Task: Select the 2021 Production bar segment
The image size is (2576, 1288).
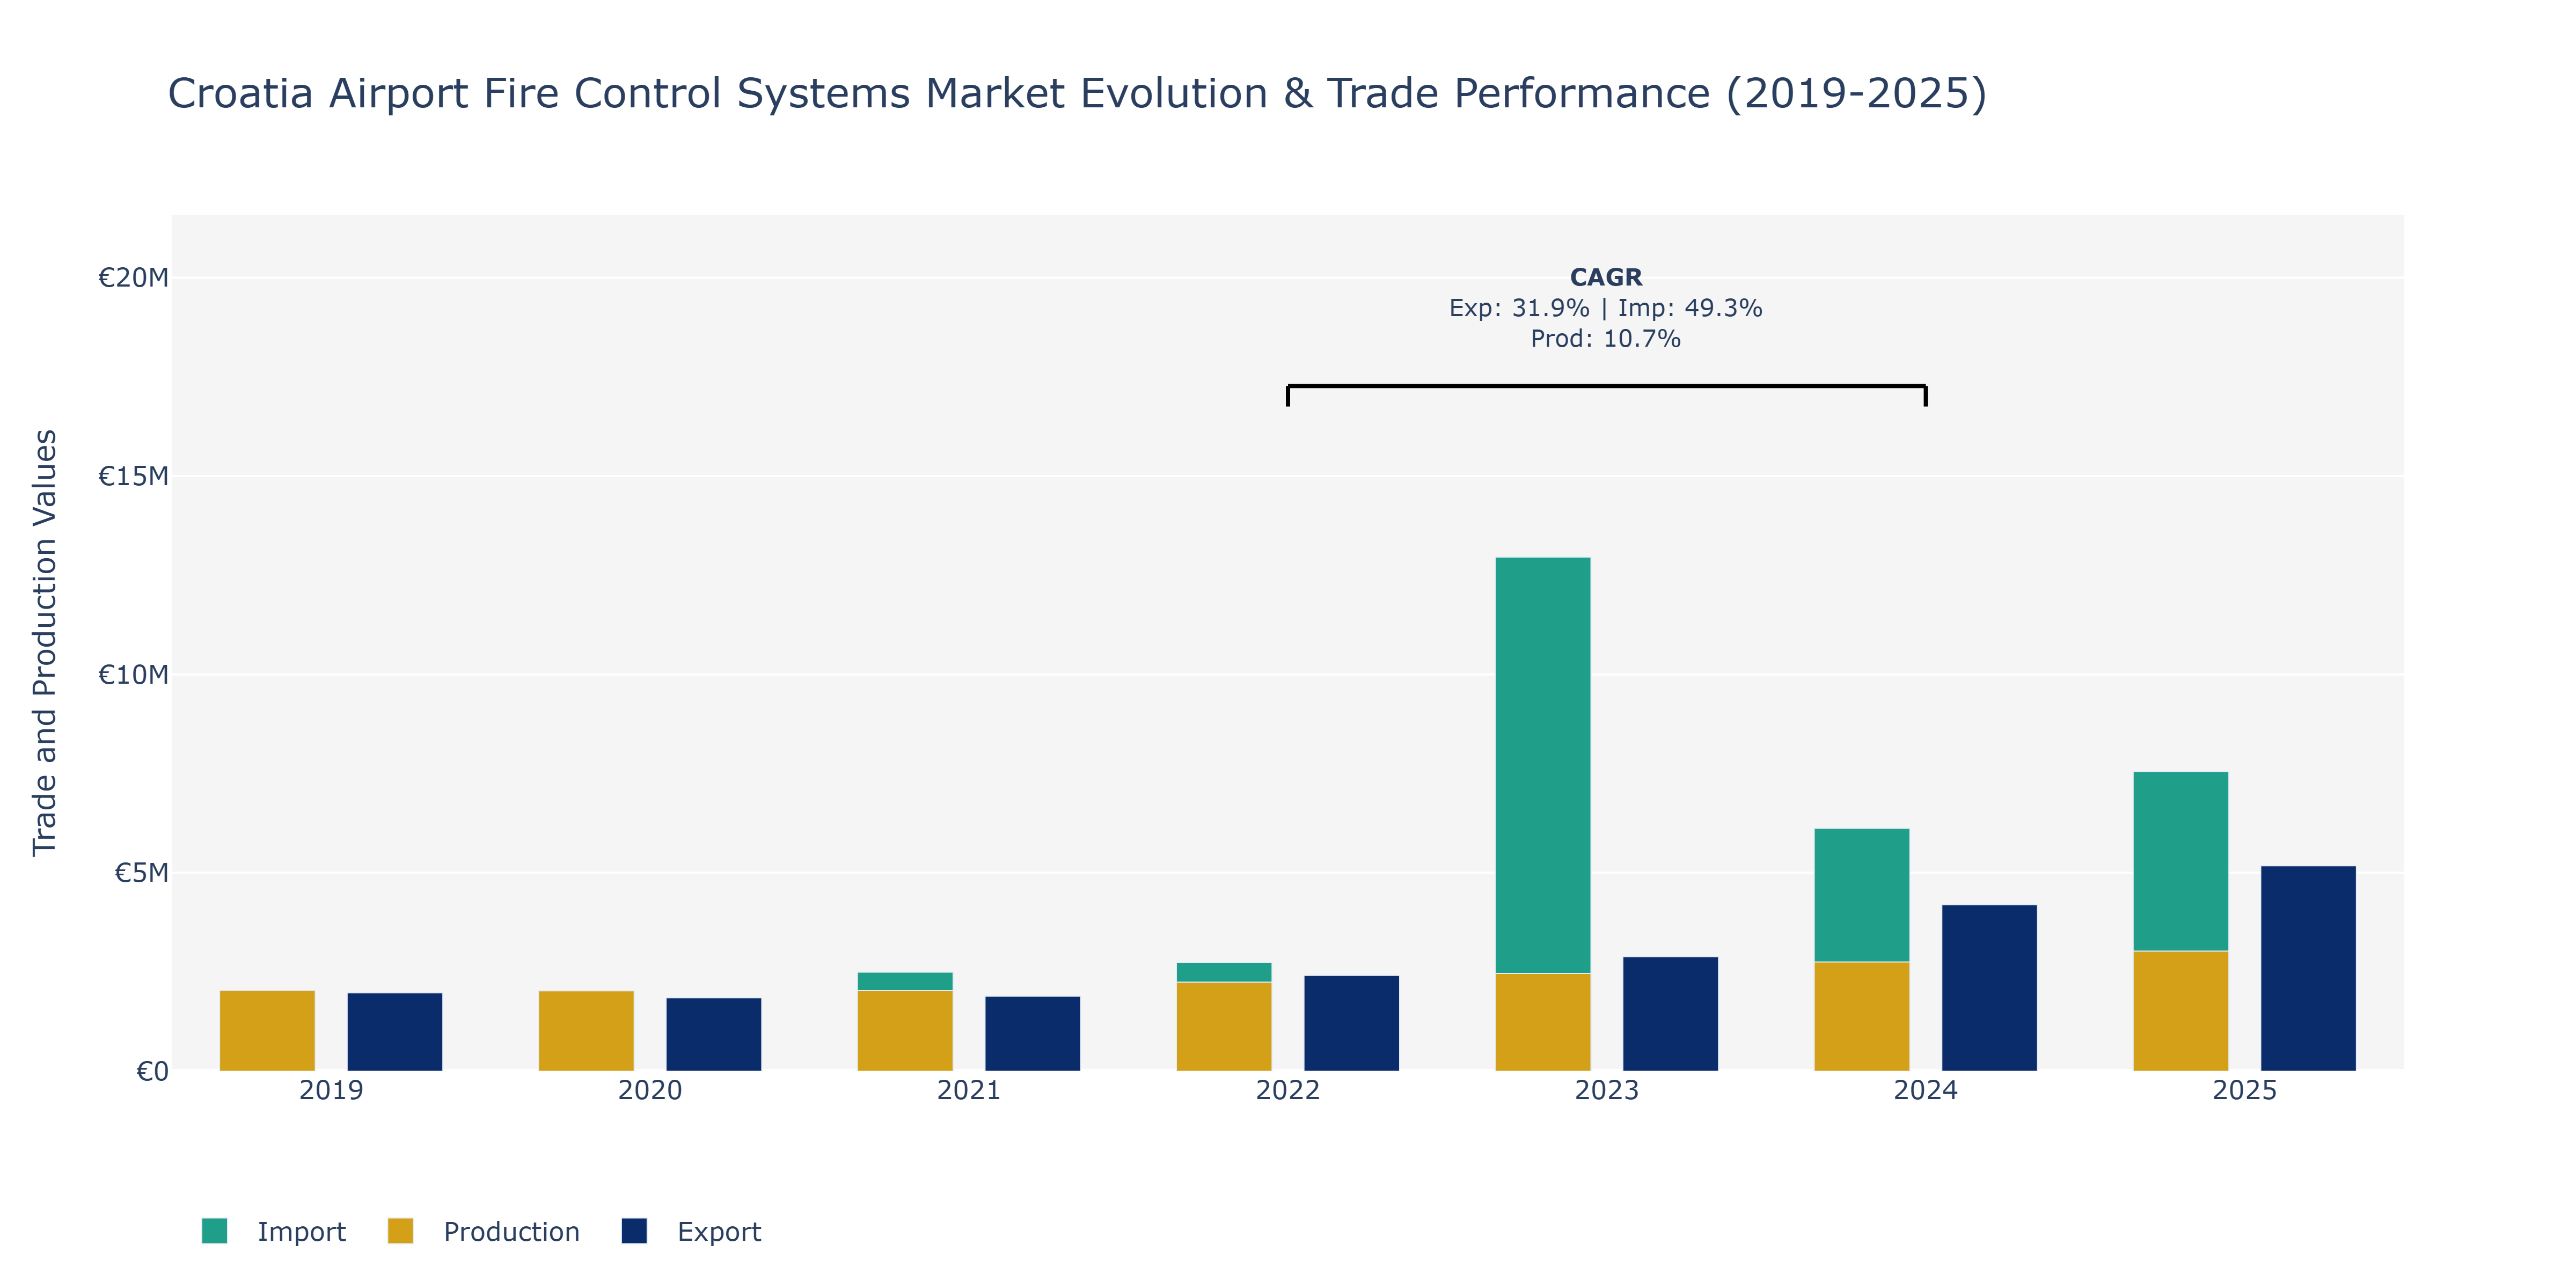Action: 905,1031
